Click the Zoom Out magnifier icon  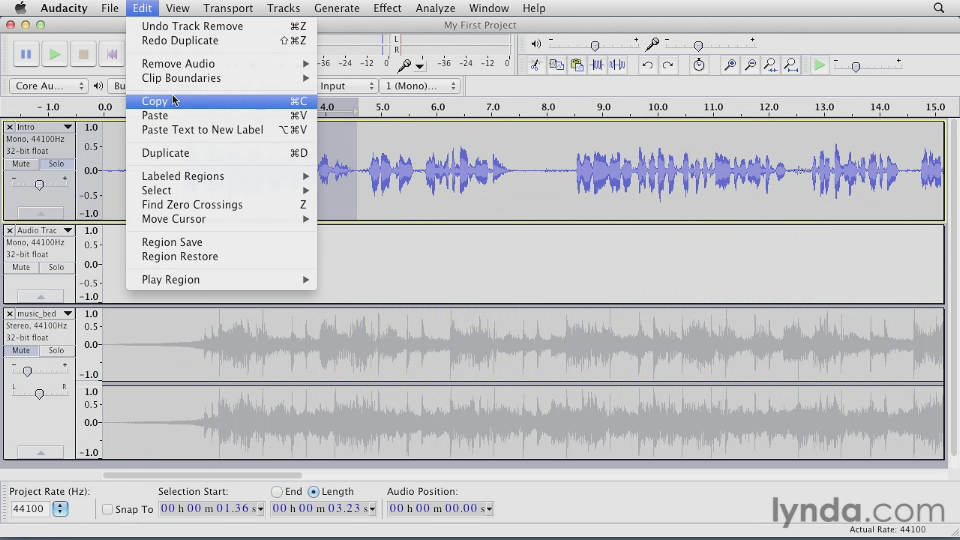(750, 65)
